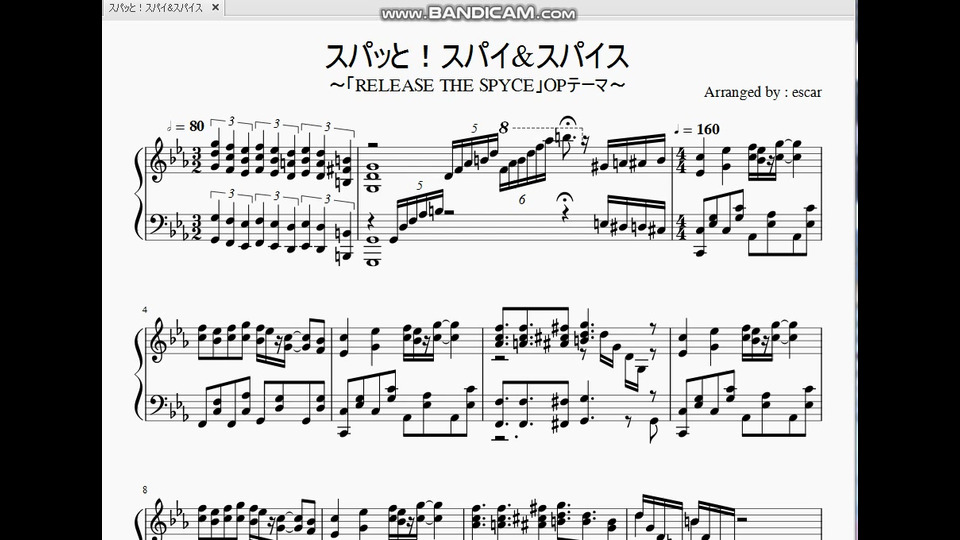Click the tempo marking '= 80'
This screenshot has height=540, width=960.
pos(186,126)
